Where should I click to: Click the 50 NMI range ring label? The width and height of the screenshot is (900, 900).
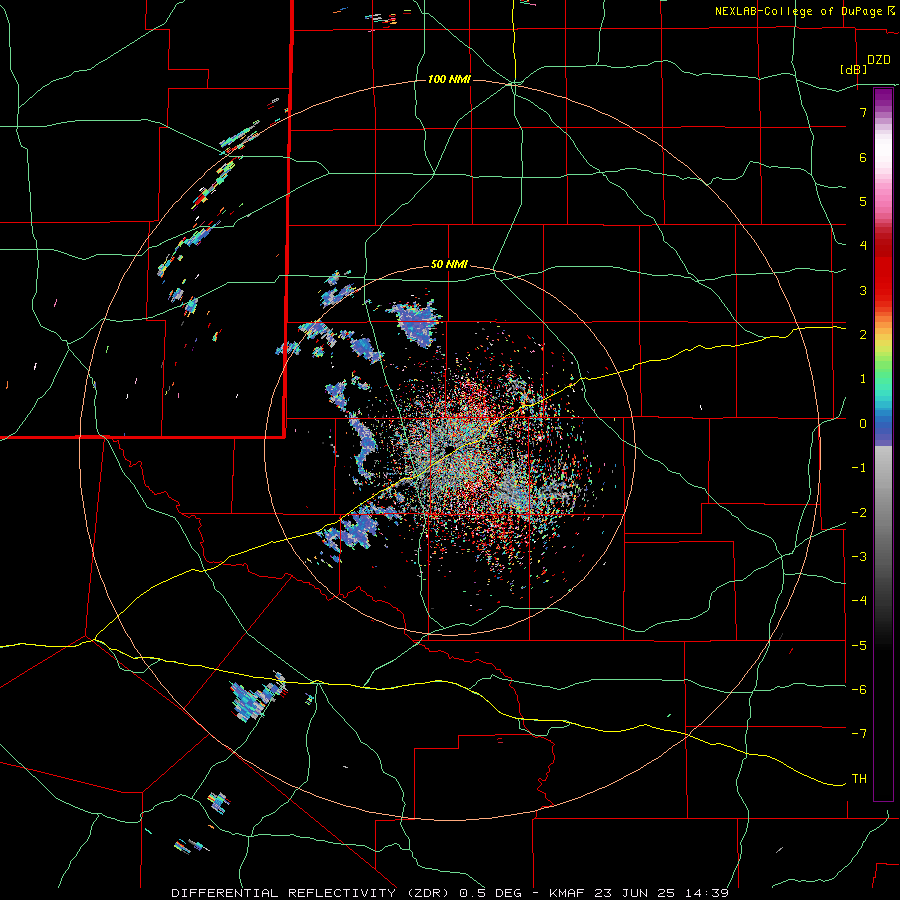point(449,265)
